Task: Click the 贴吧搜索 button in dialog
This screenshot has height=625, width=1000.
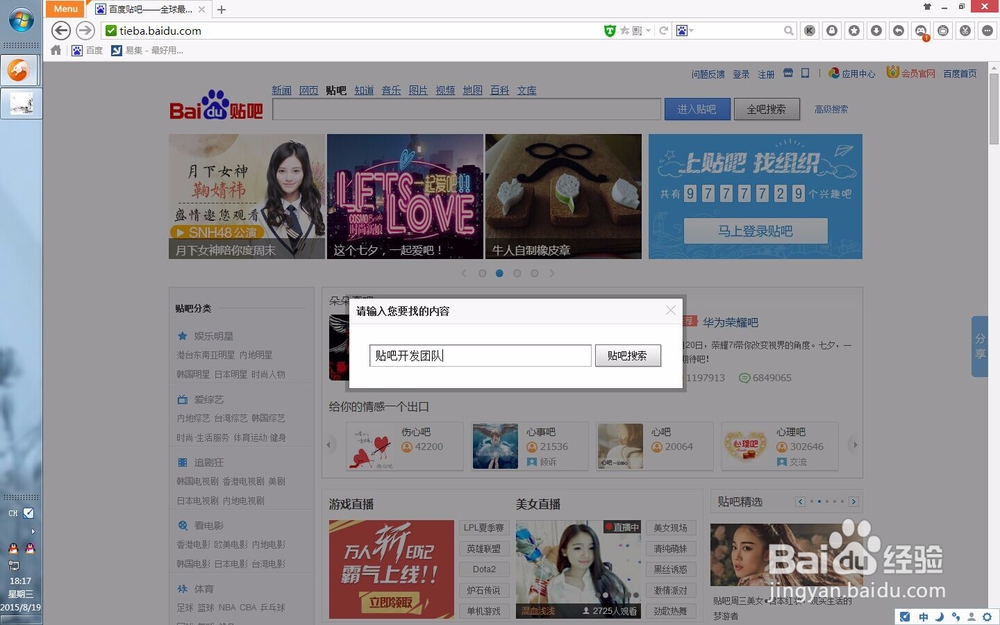Action: (628, 356)
